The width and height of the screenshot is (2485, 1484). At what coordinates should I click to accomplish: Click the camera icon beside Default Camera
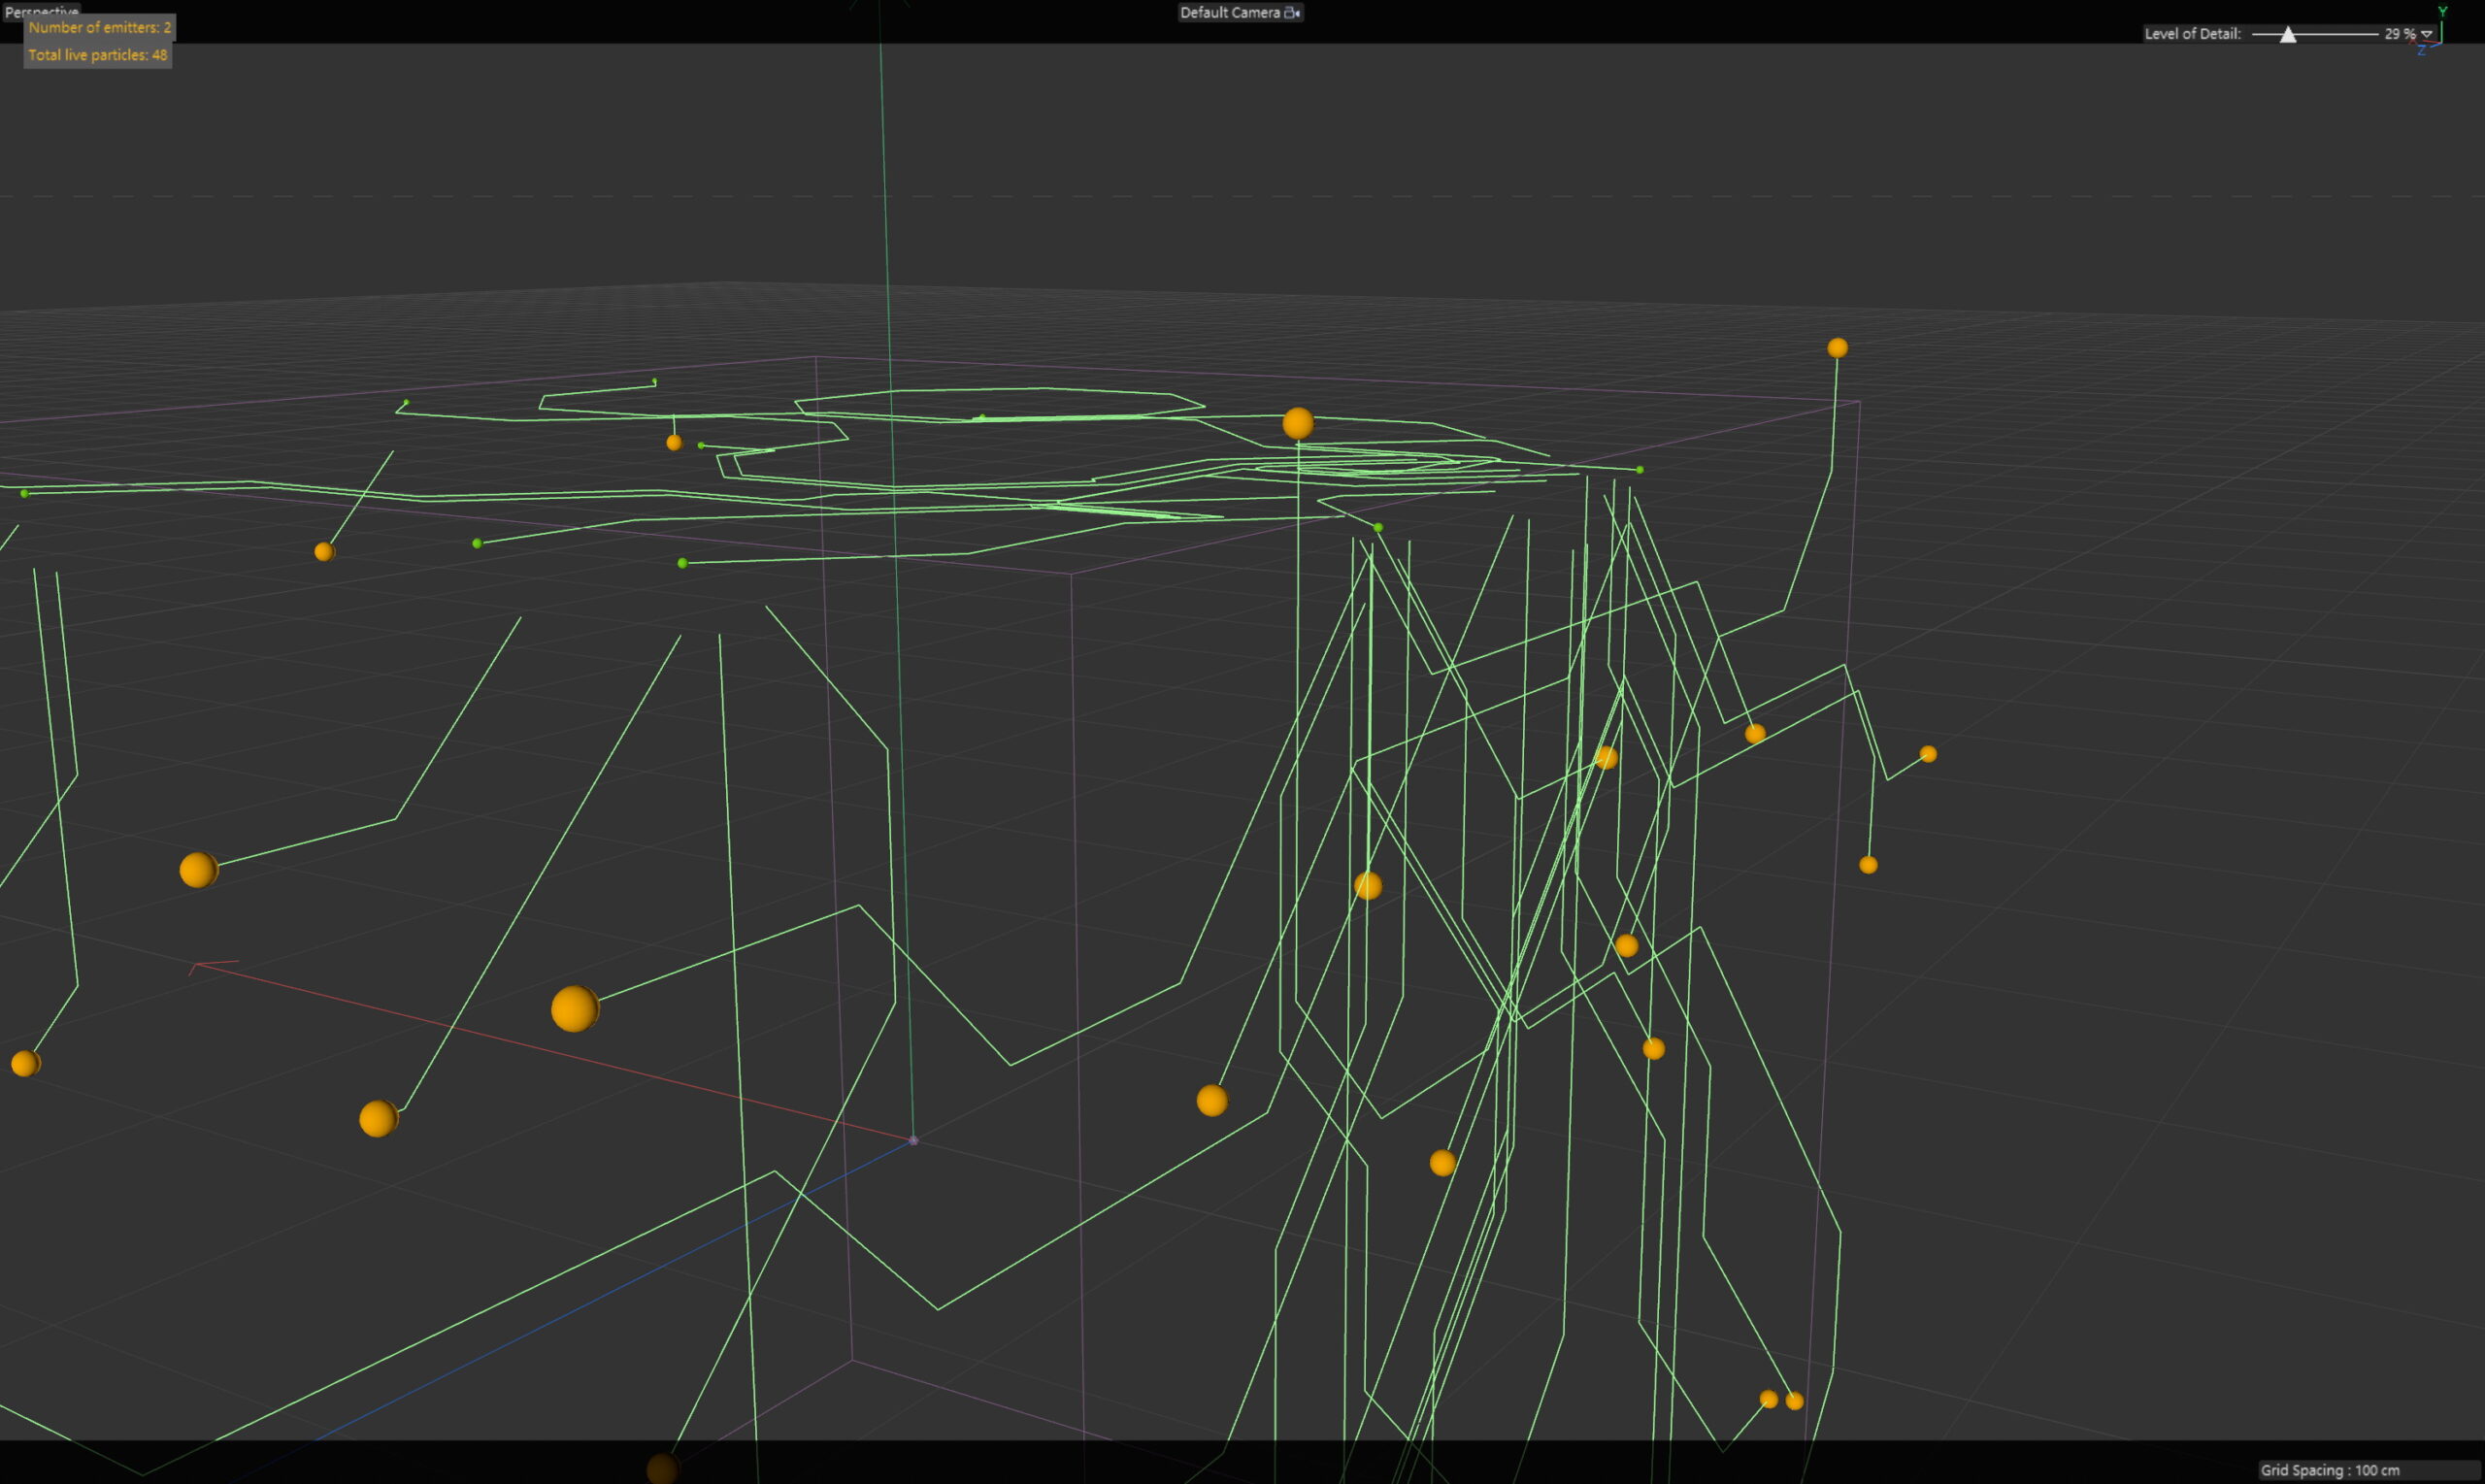[1291, 13]
